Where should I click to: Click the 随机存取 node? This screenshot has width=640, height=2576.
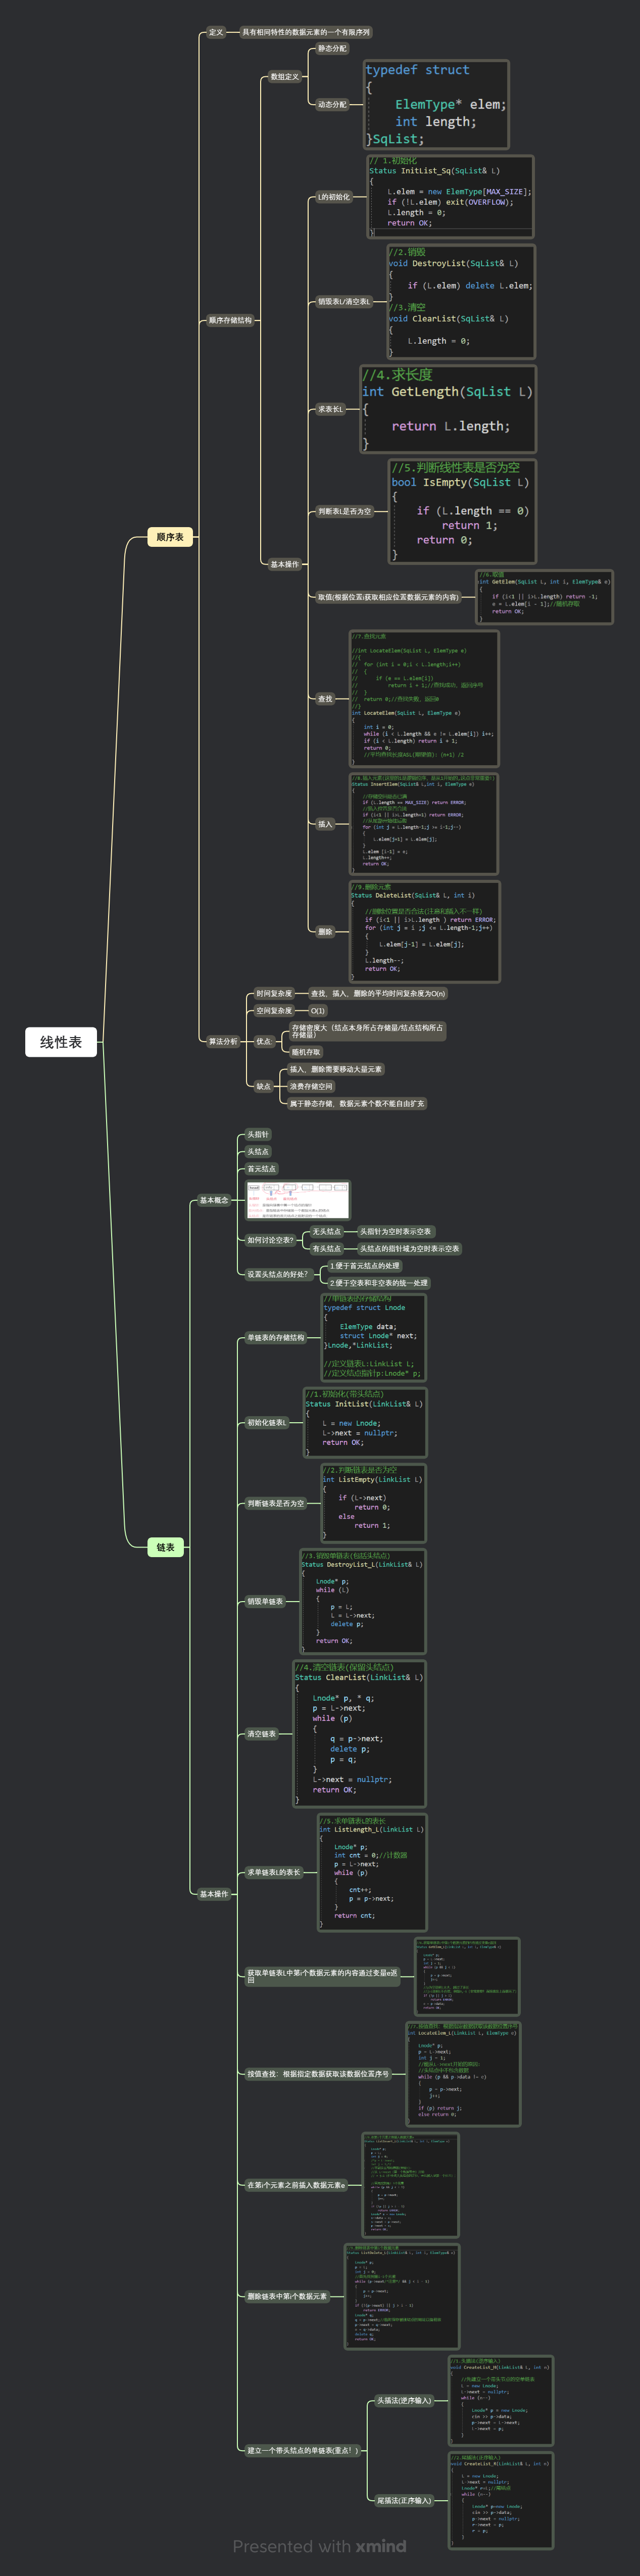[x=306, y=1052]
